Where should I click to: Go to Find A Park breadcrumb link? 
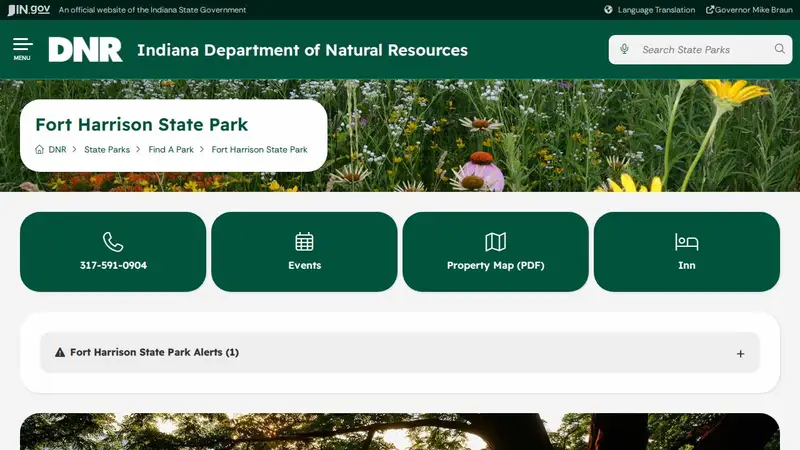(x=171, y=149)
